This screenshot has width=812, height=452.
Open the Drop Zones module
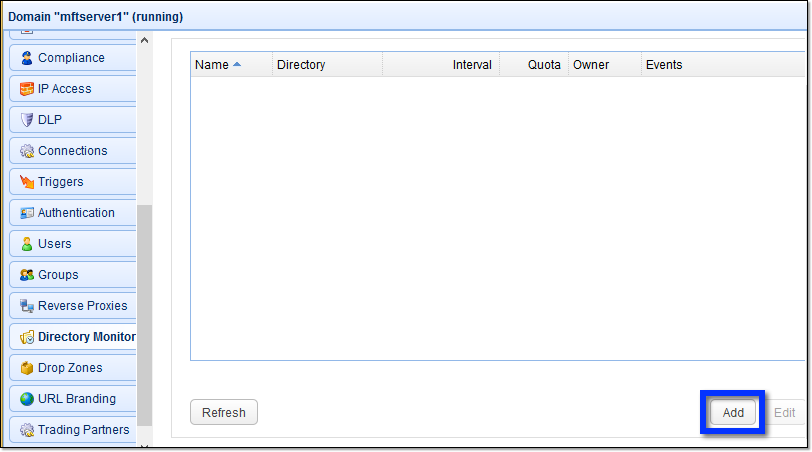pos(73,368)
